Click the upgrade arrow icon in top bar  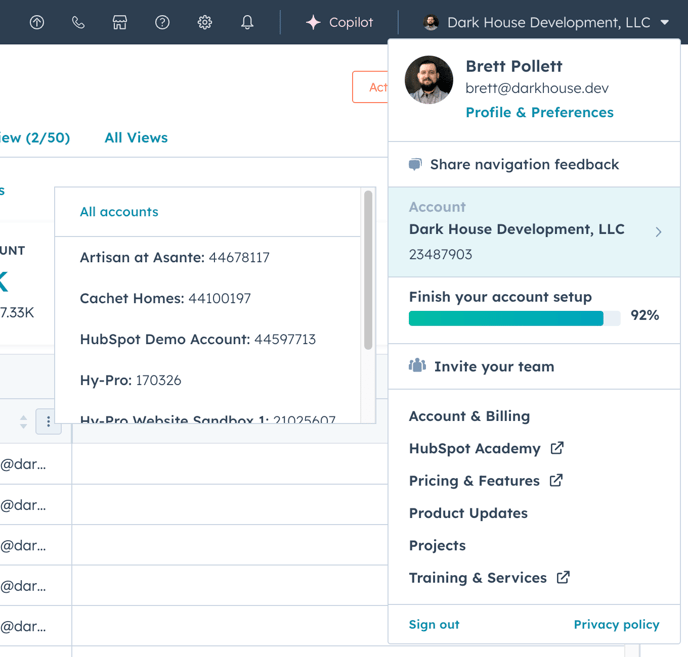(x=37, y=22)
